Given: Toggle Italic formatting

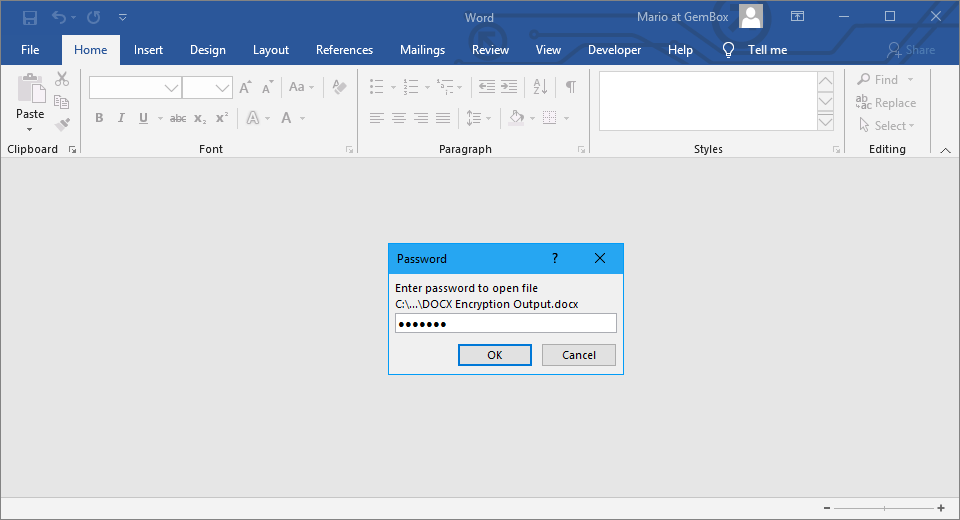Looking at the screenshot, I should tap(121, 118).
